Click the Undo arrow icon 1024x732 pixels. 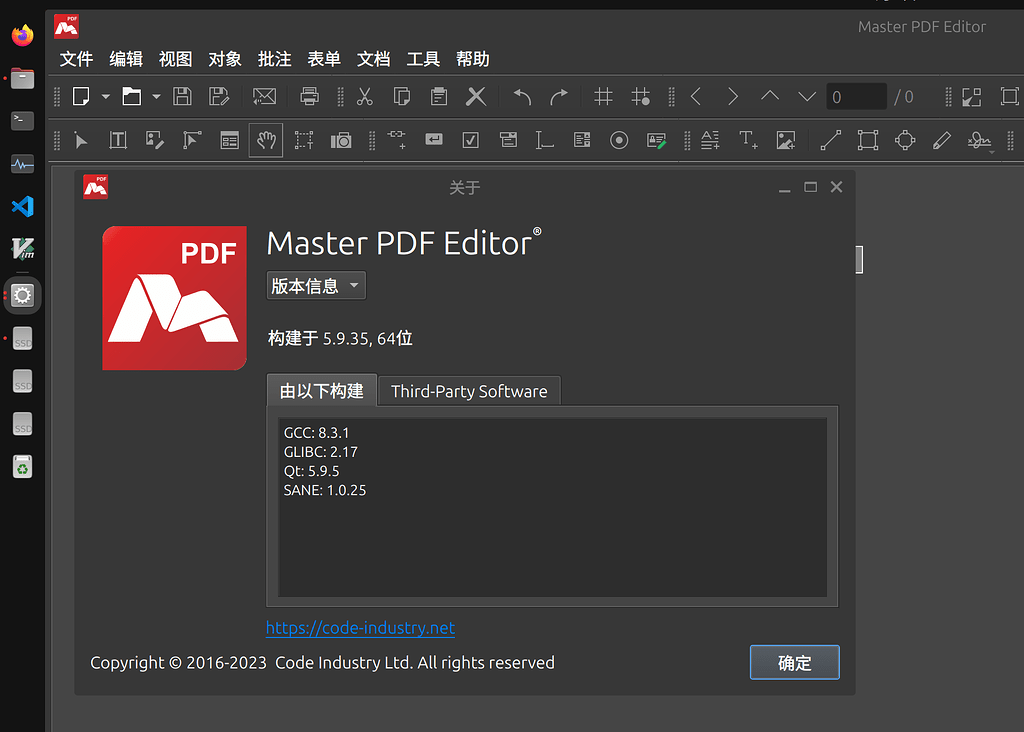(522, 97)
